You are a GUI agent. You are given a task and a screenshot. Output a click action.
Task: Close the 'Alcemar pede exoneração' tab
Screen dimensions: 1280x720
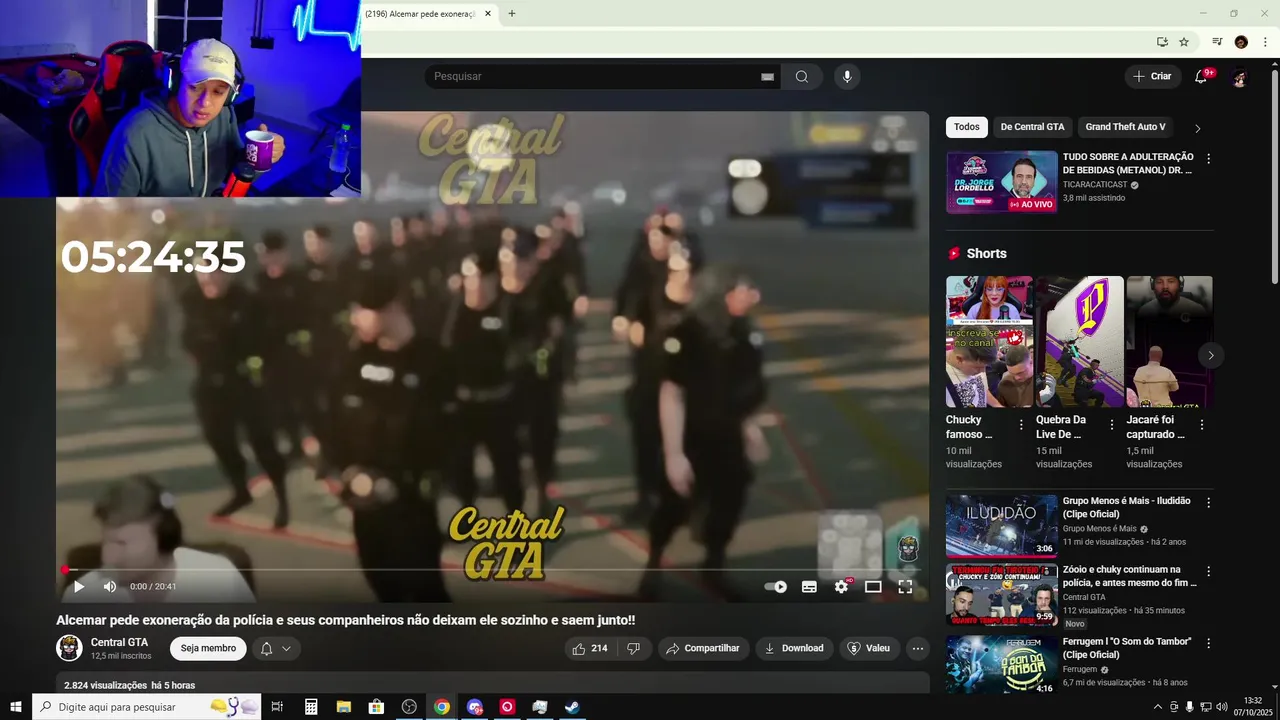[488, 14]
